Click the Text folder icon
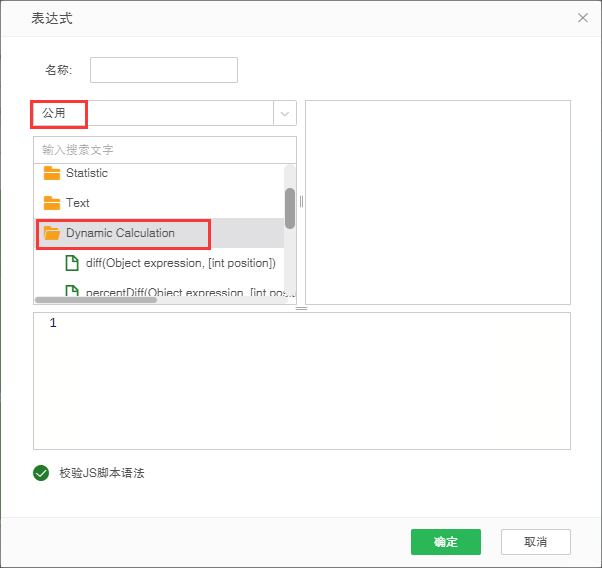 pos(52,203)
